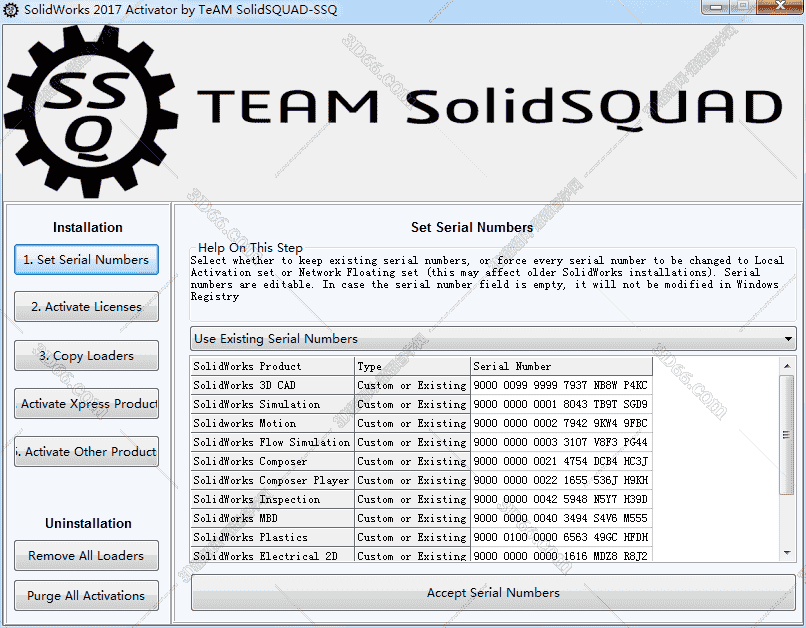Select Activate Xpress Products button
806x628 pixels.
coord(86,404)
